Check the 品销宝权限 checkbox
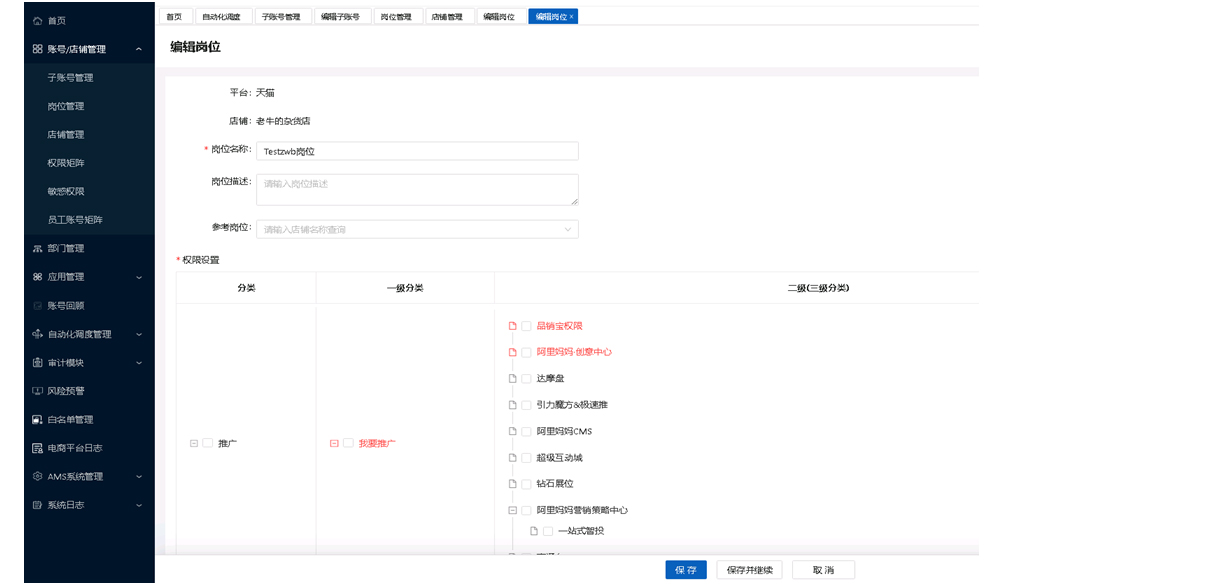The height and width of the screenshot is (585, 1205). 526,326
